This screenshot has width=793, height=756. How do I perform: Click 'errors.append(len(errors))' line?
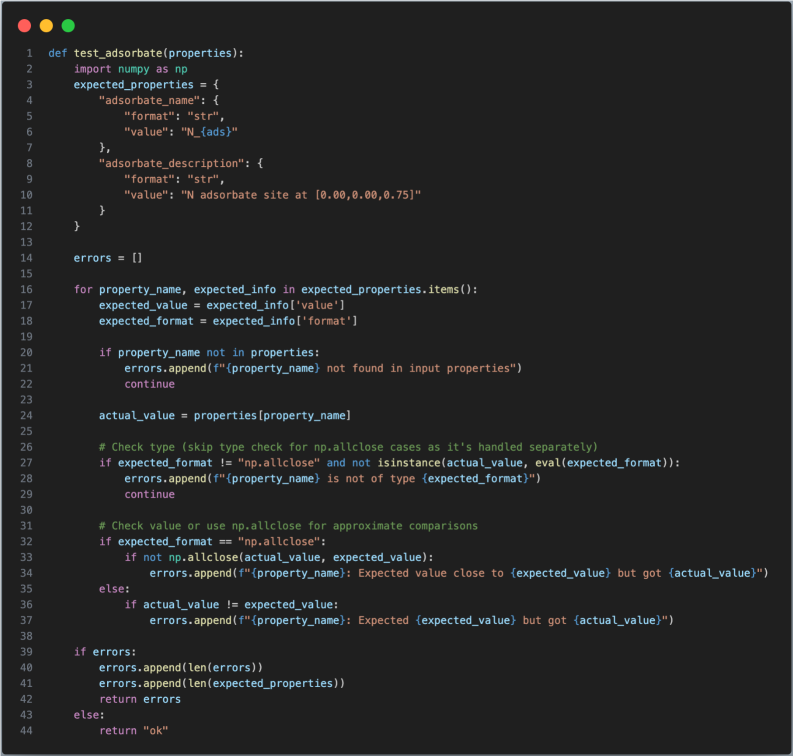click(x=181, y=668)
